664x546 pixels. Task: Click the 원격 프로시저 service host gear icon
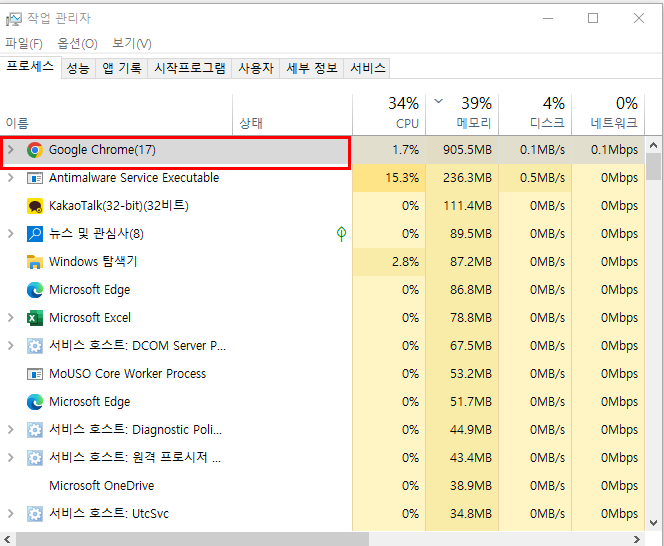click(x=35, y=457)
